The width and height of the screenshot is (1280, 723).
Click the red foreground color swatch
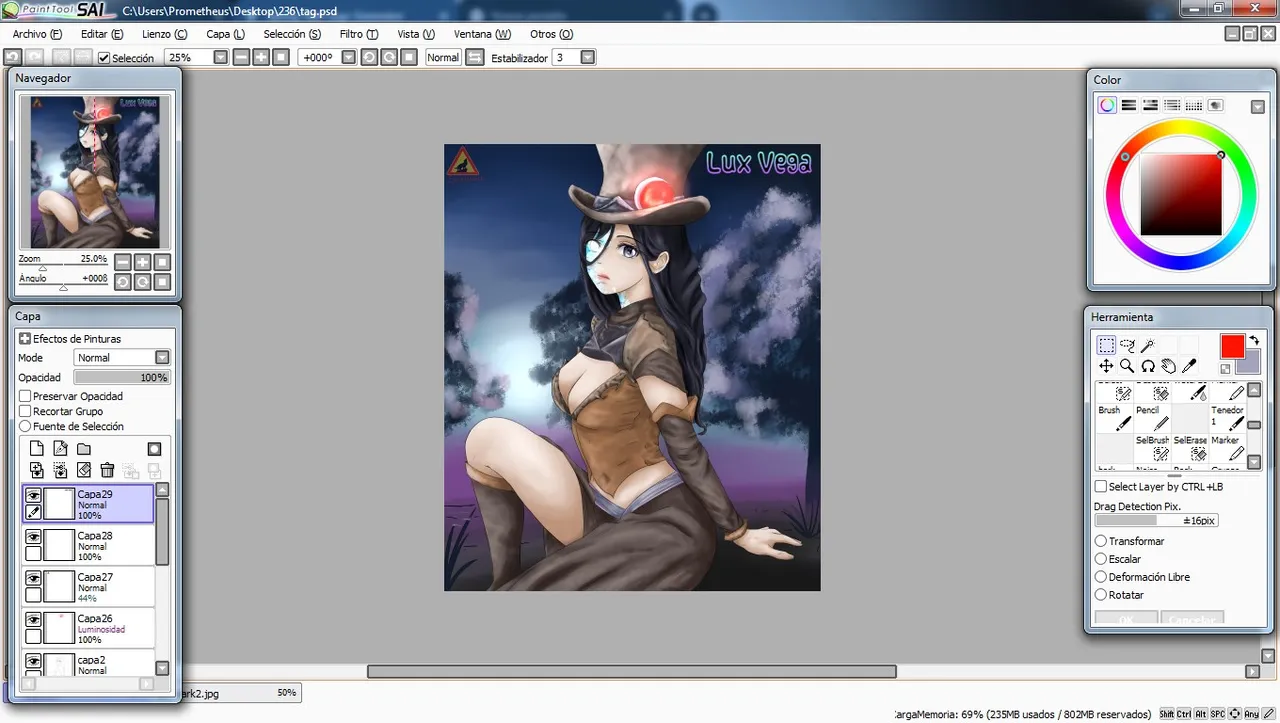[x=1232, y=346]
